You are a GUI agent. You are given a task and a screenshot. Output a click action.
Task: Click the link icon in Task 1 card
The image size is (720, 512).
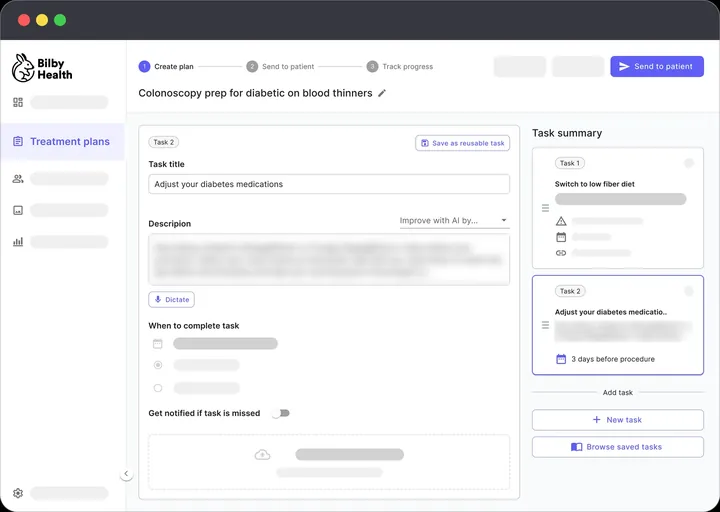pyautogui.click(x=561, y=253)
